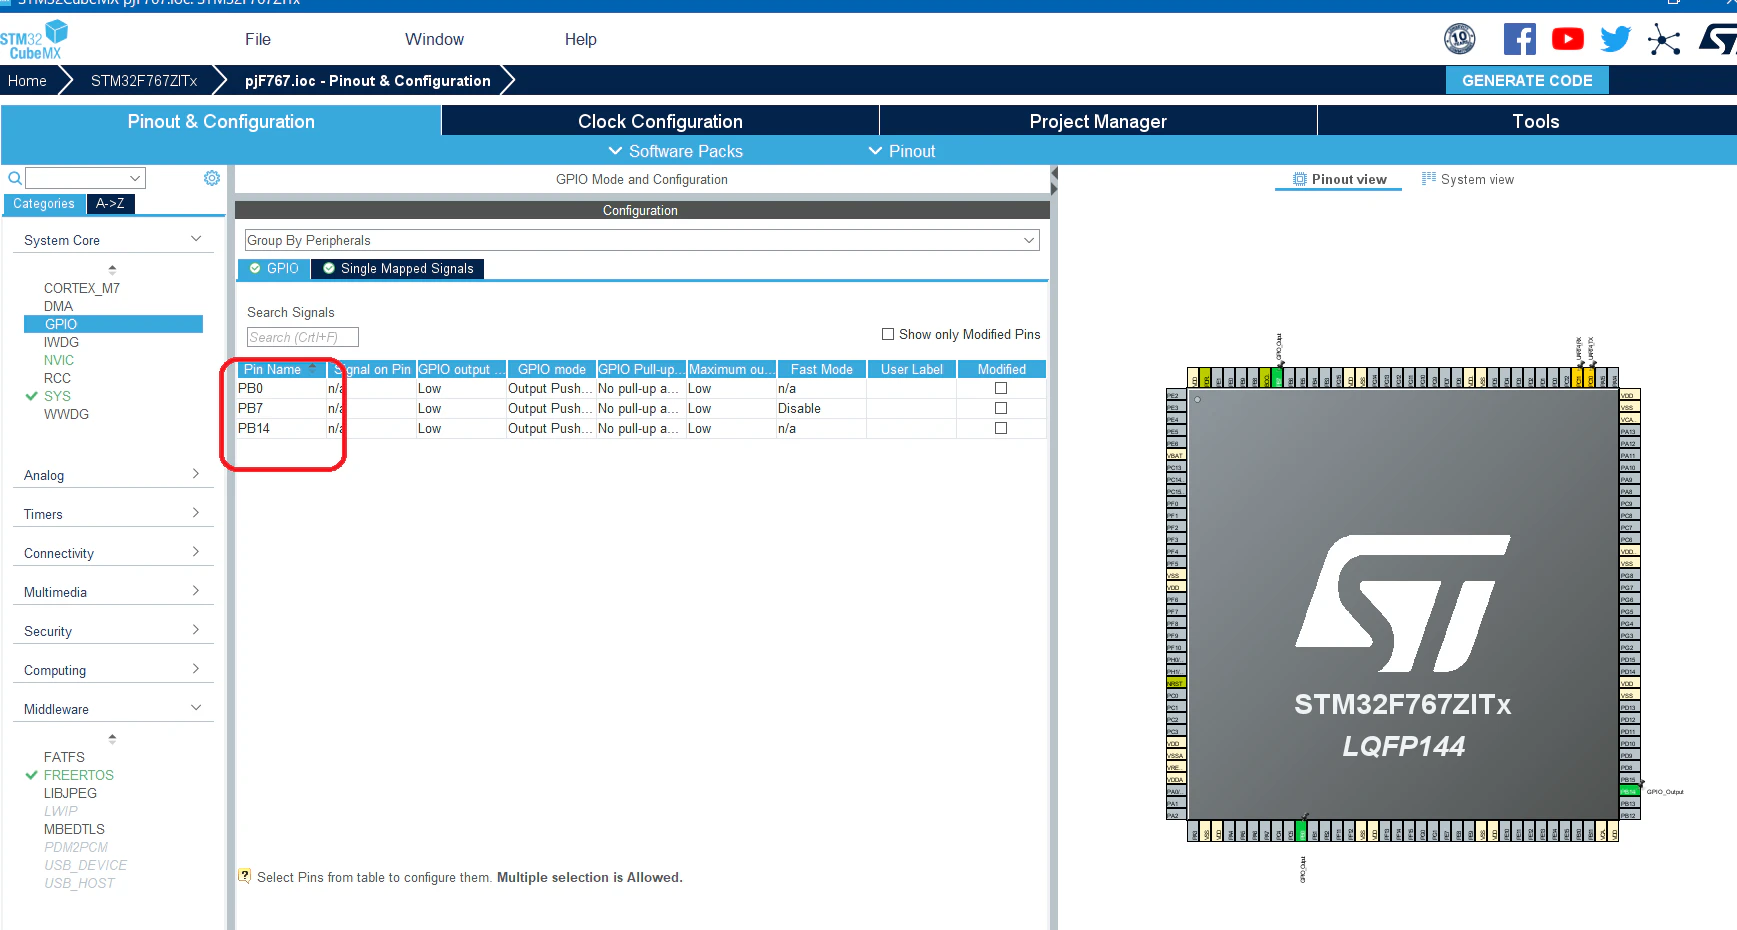
Task: Expand the Computing category
Action: pos(196,669)
